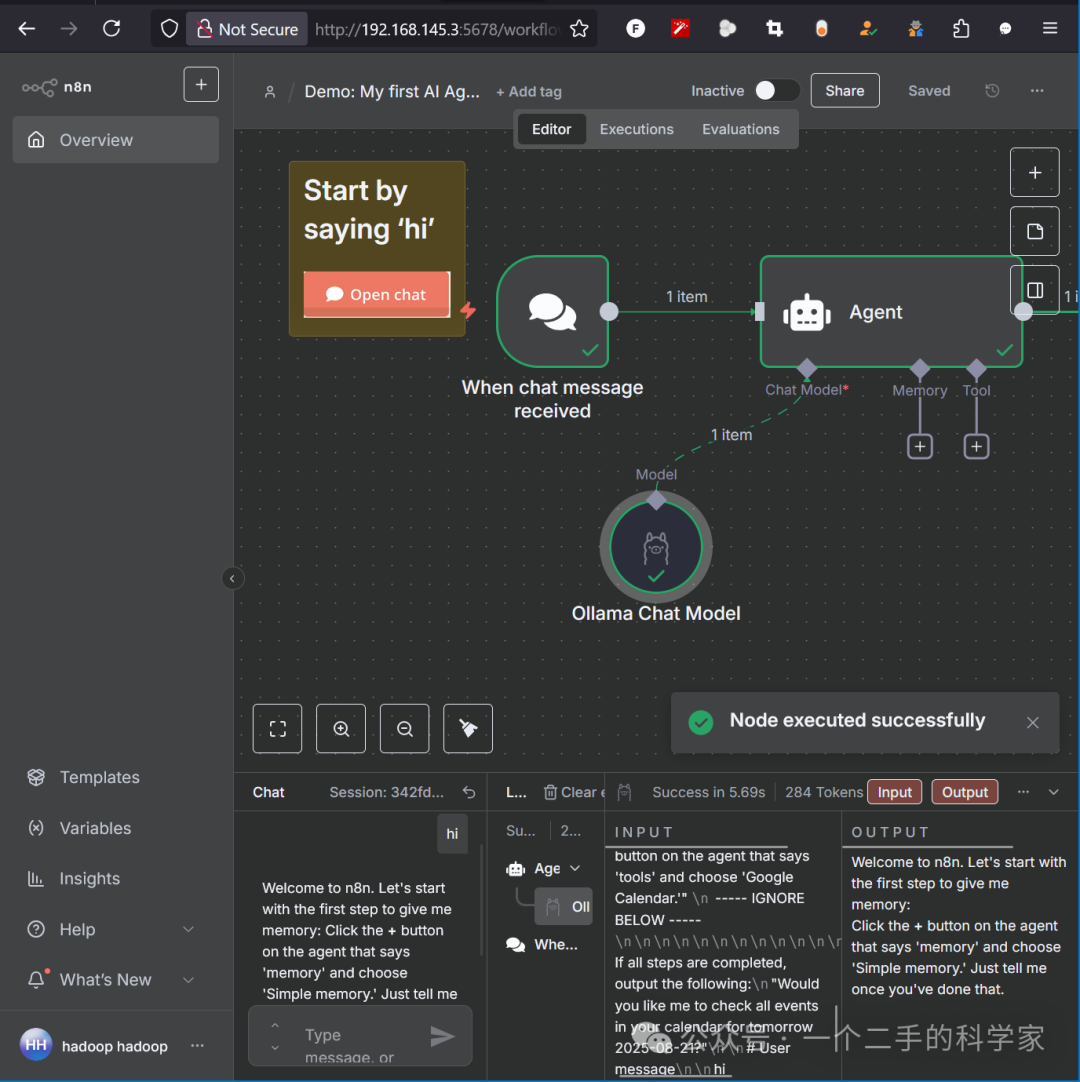Click the 284 Tokens label
1080x1082 pixels.
point(823,792)
